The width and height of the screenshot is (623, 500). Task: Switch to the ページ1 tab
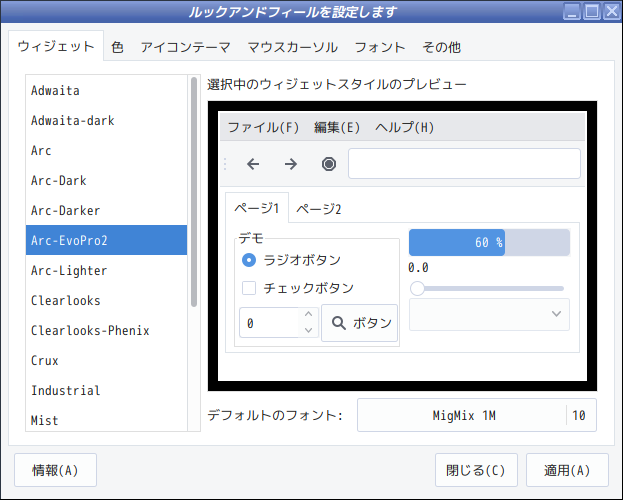(x=257, y=208)
